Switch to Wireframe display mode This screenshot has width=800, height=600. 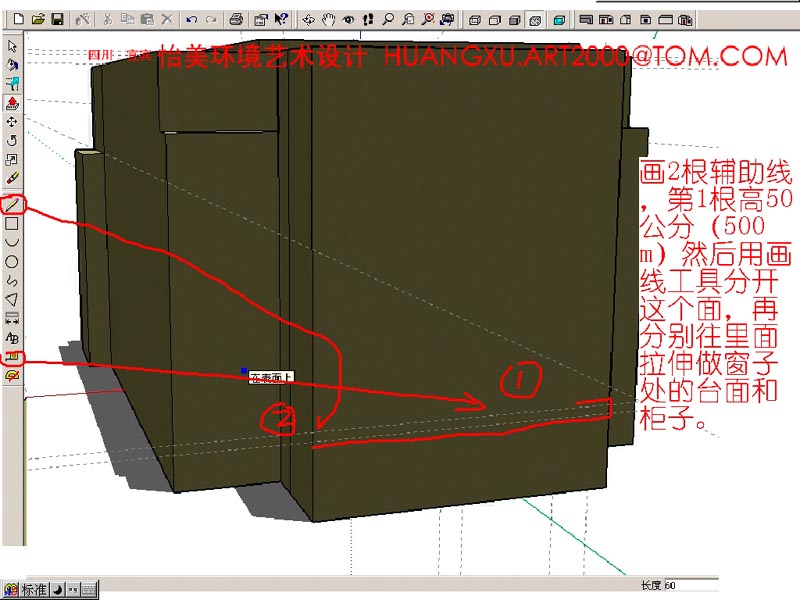point(474,20)
